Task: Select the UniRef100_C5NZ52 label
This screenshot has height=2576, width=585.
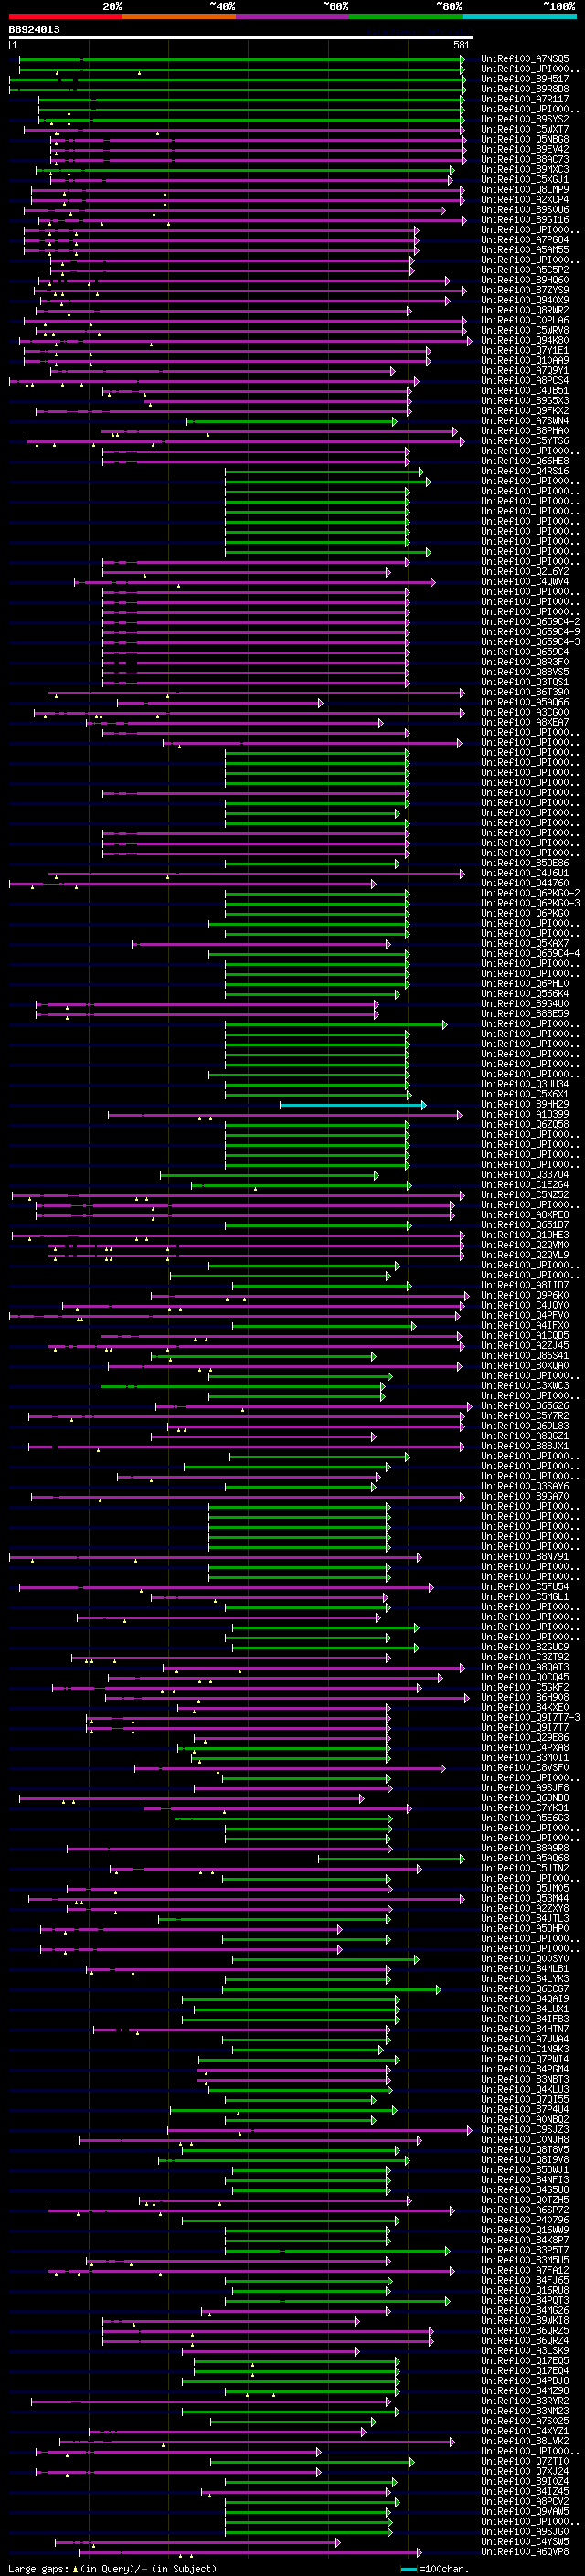Action: click(x=525, y=1194)
